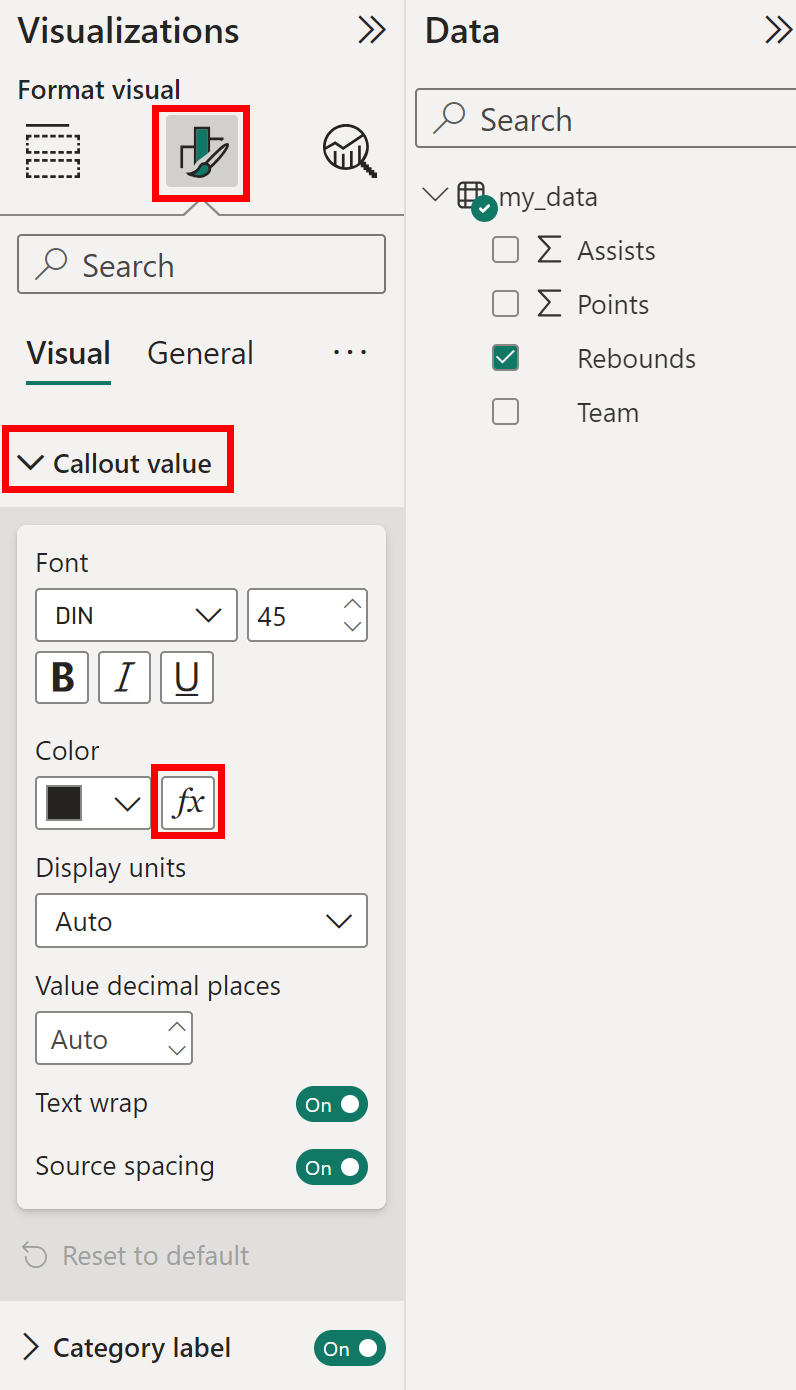This screenshot has height=1390, width=796.
Task: Uncheck the Rebounds field
Action: (505, 357)
